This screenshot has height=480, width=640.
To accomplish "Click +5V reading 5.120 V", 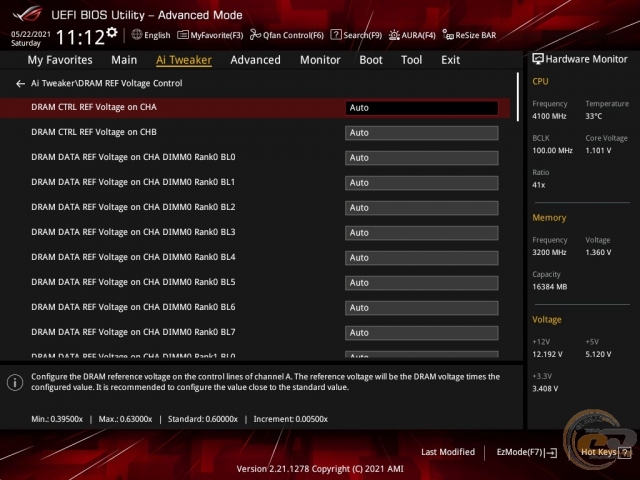I will coord(598,354).
